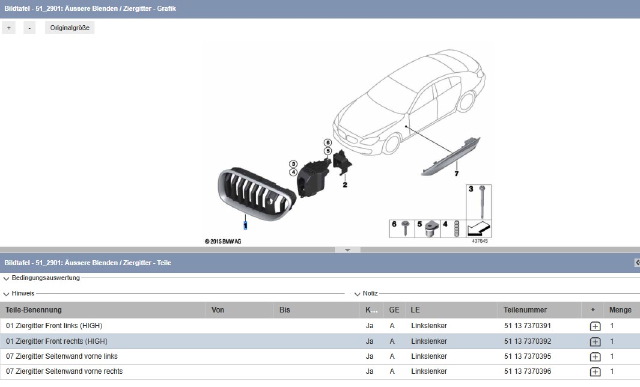Screen dimensions: 640x387
Task: Zoom in with the plus button
Action: 9,28
